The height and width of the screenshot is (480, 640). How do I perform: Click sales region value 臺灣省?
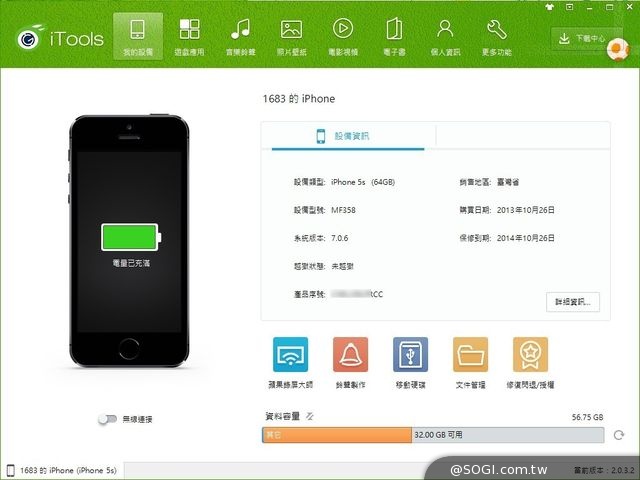coord(508,182)
